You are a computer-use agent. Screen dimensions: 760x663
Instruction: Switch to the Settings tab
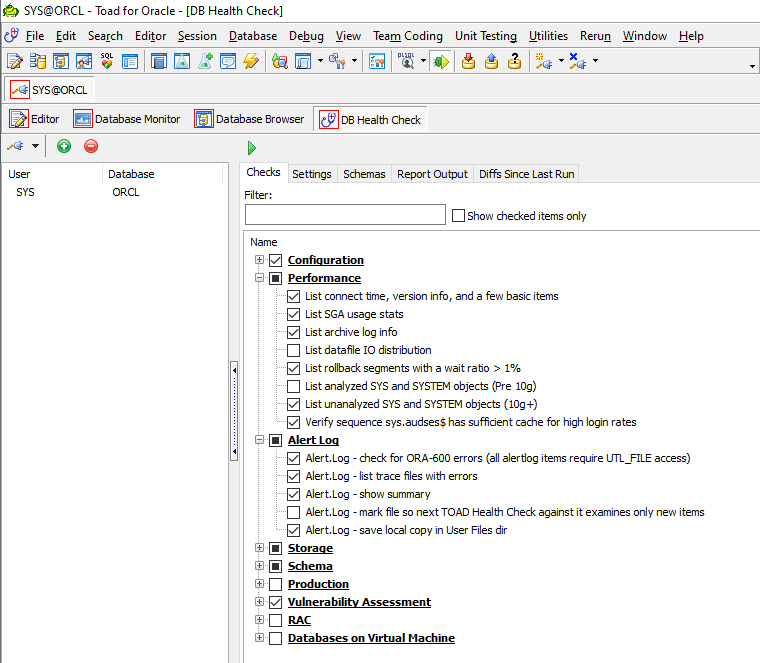tap(312, 174)
